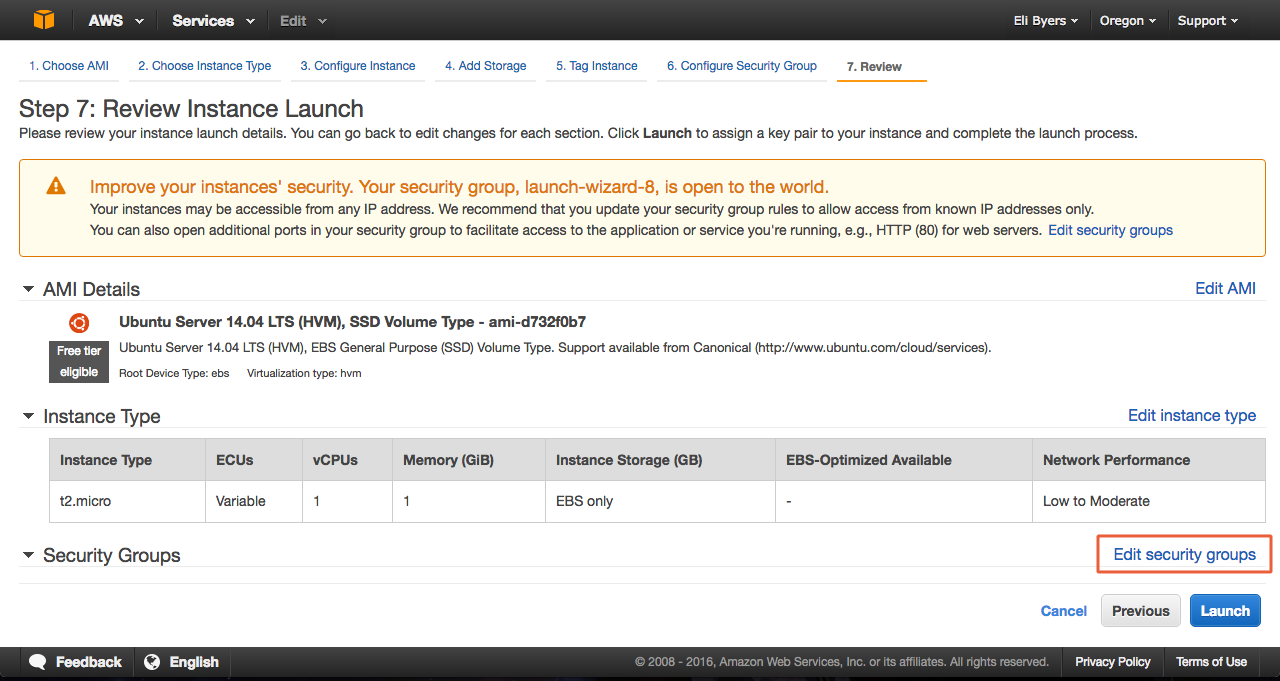Select the 7. Review tab
1280x681 pixels.
tap(874, 67)
